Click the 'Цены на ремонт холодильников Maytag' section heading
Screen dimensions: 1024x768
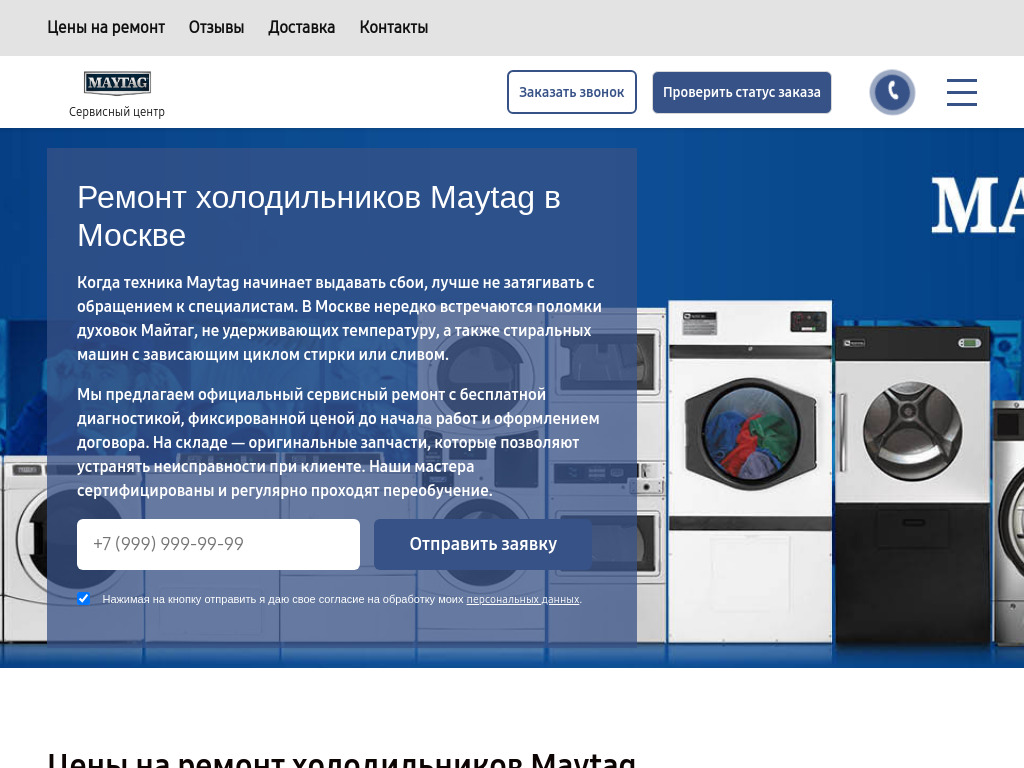click(341, 760)
